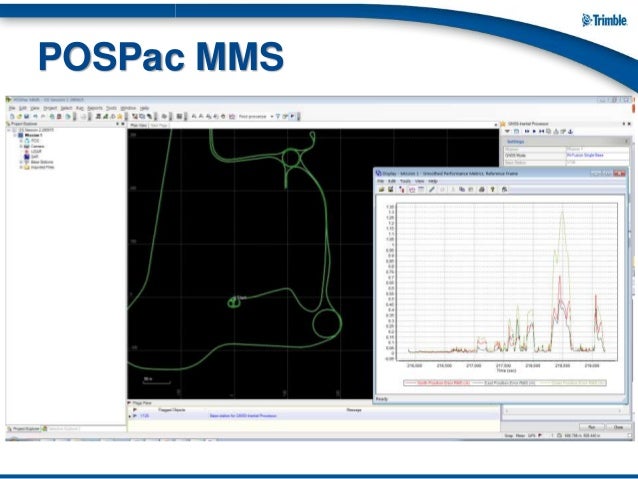The width and height of the screenshot is (638, 479).
Task: Open the Project menu in main menu bar
Action: (x=50, y=108)
